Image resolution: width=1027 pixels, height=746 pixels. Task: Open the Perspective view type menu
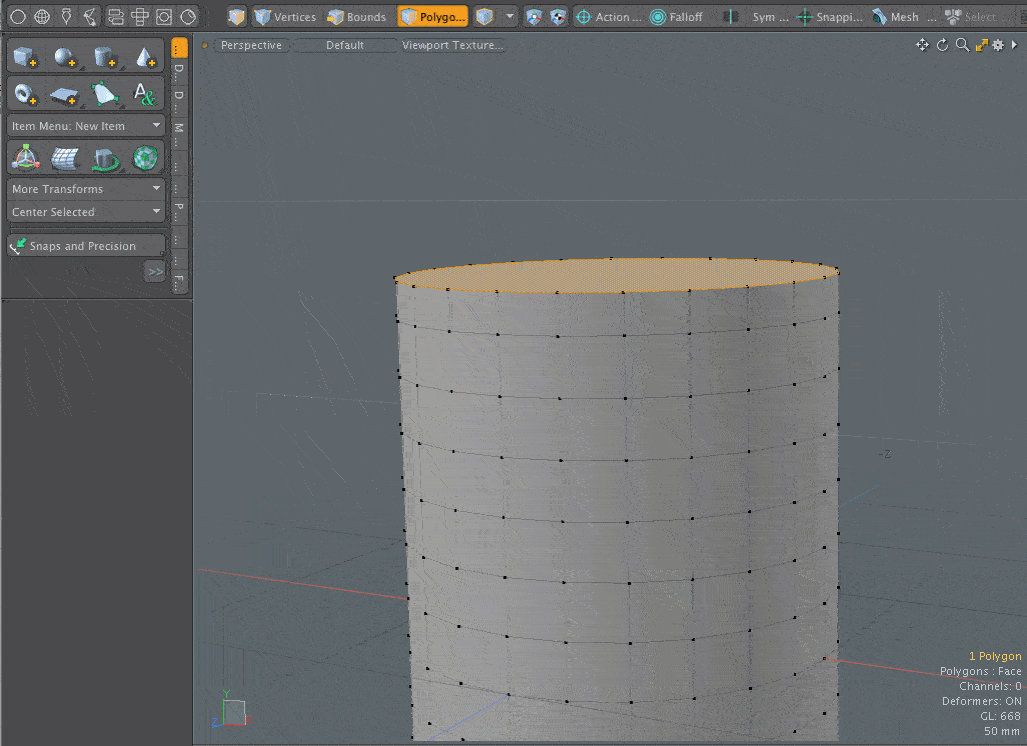coord(250,45)
